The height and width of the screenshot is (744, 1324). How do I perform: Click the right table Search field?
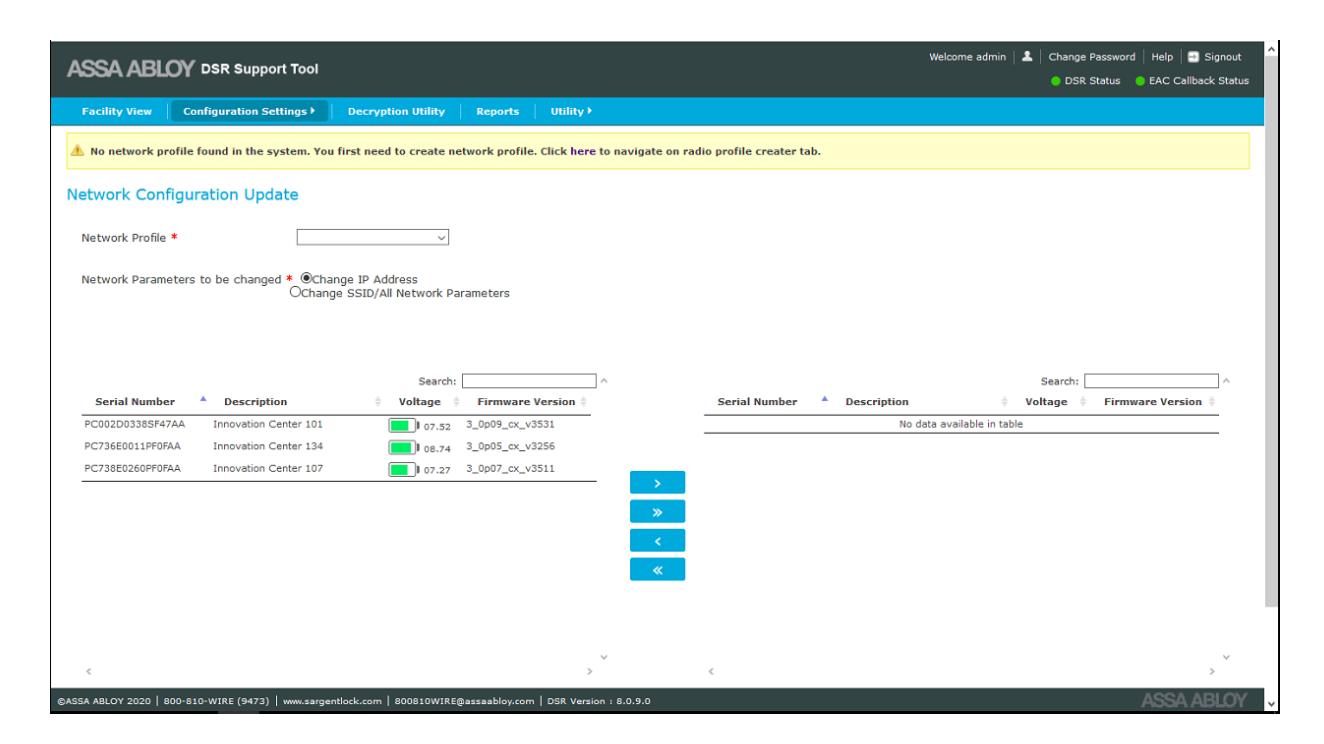(1152, 380)
